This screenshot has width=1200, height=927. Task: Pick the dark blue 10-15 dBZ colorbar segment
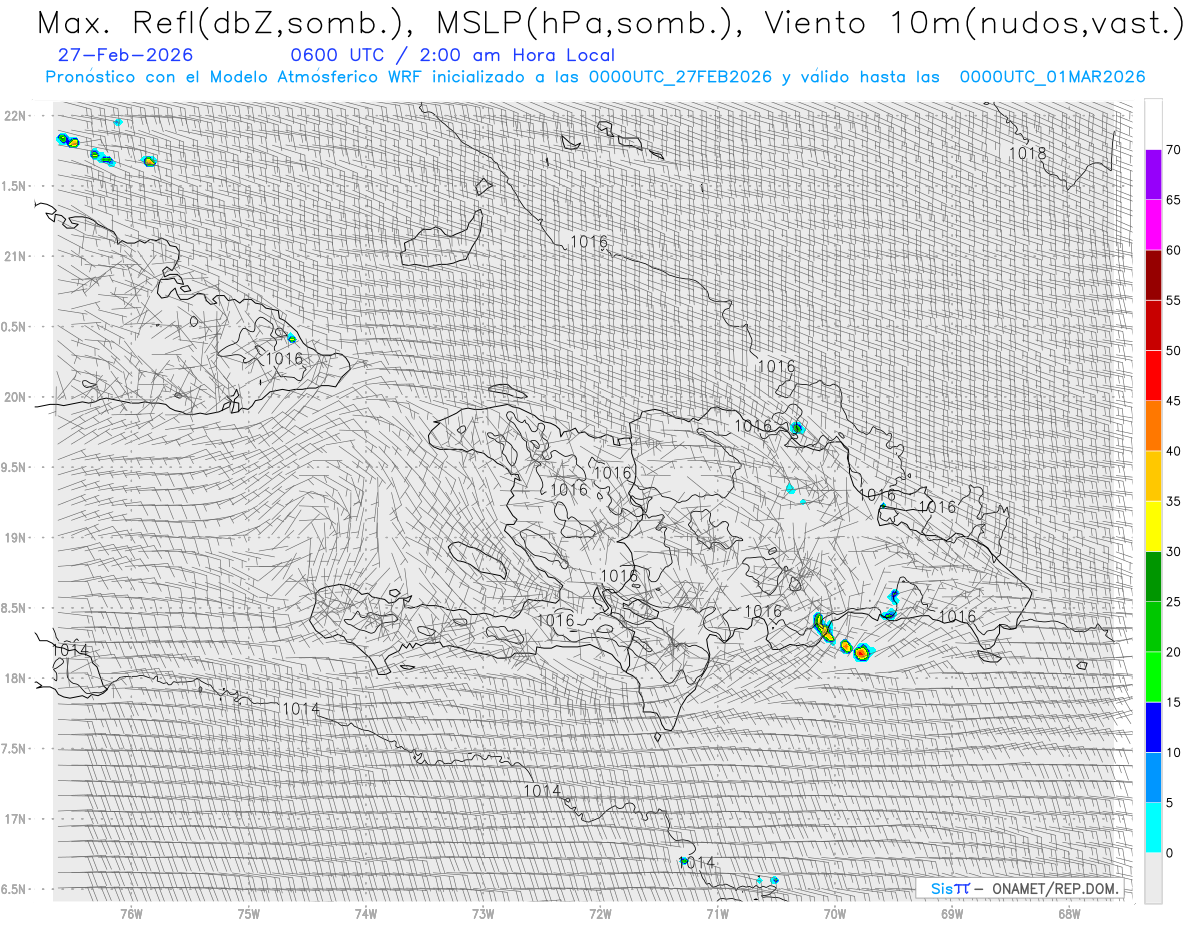pyautogui.click(x=1153, y=727)
